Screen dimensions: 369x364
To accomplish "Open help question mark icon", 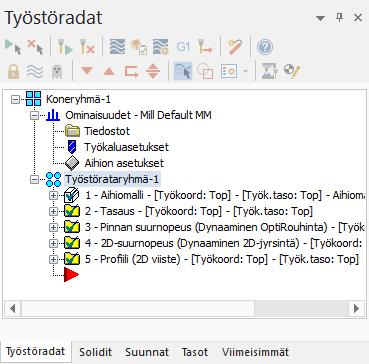I will coord(265,47).
